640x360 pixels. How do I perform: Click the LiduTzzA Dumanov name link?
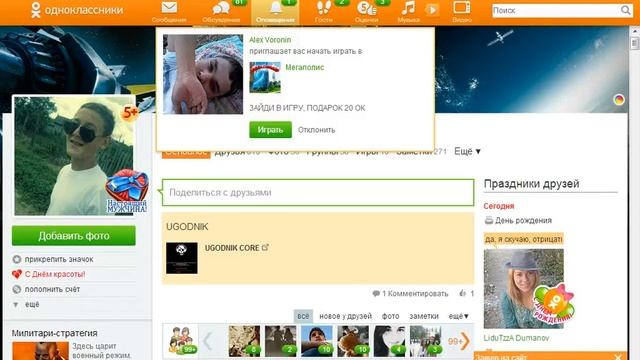pyautogui.click(x=516, y=338)
